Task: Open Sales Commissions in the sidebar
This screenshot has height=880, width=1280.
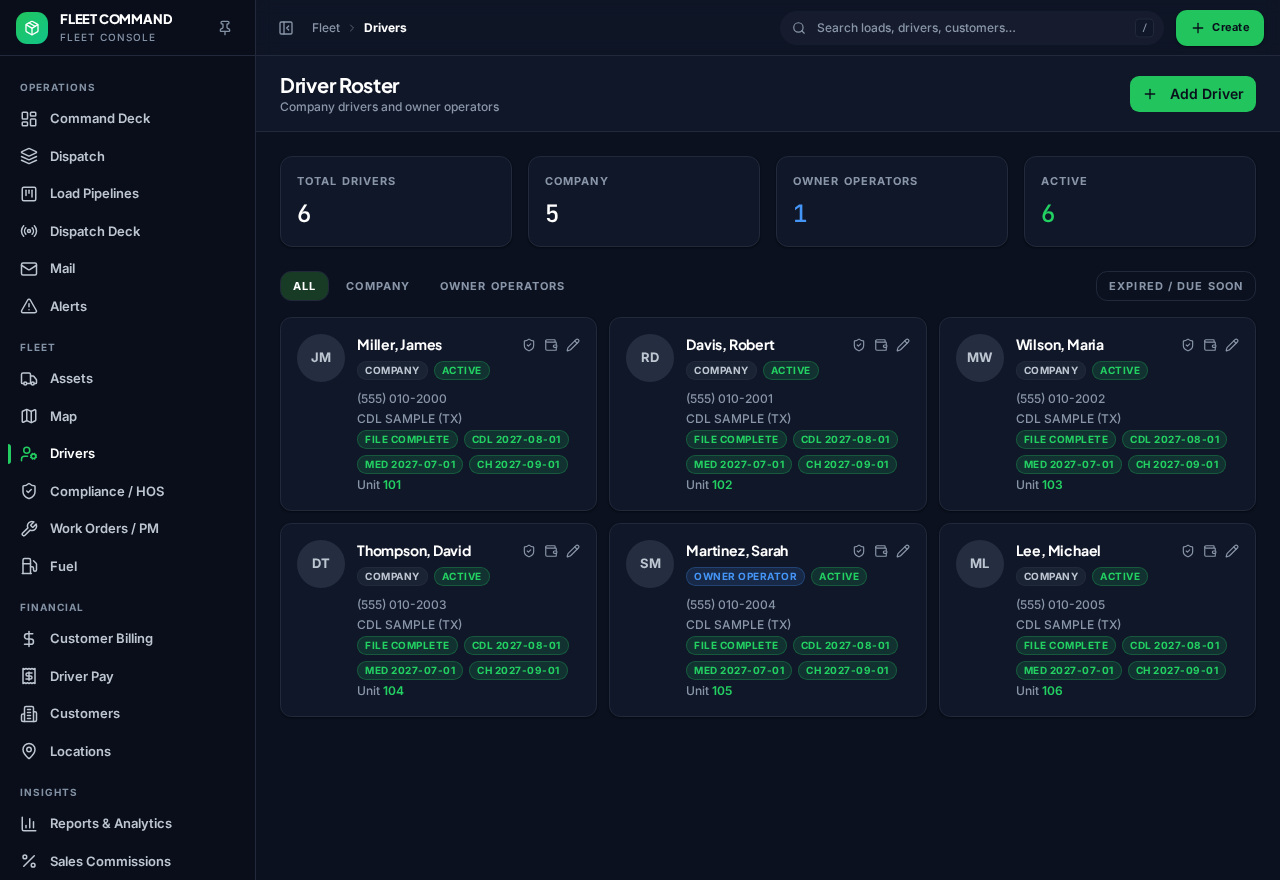Action: 128,861
